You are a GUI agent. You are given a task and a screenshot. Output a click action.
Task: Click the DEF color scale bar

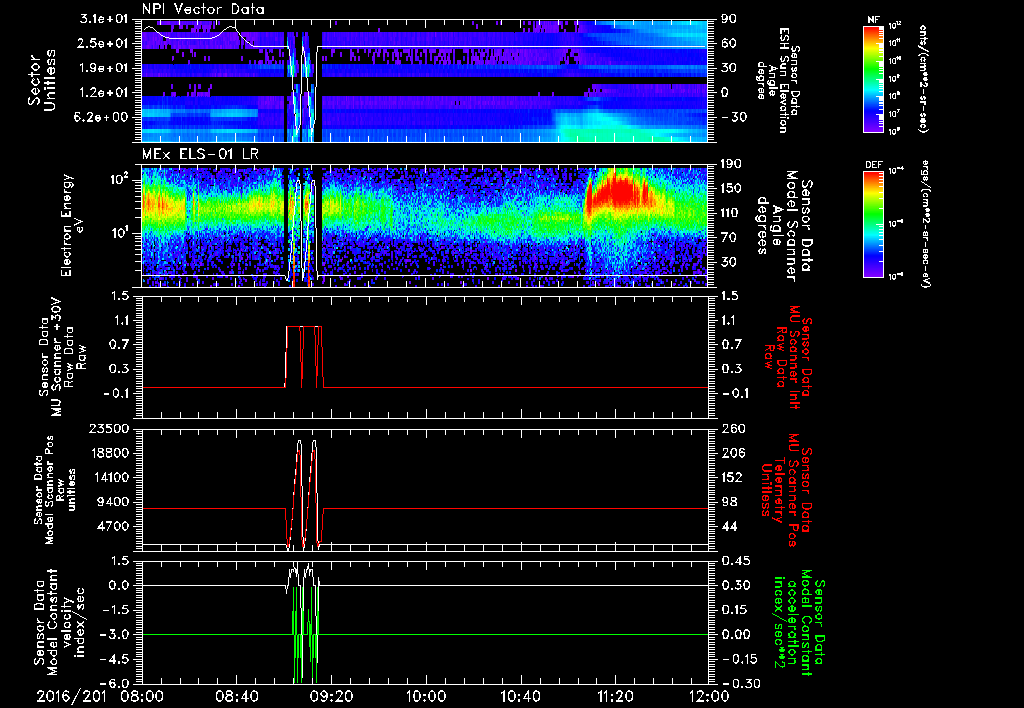pyautogui.click(x=873, y=224)
